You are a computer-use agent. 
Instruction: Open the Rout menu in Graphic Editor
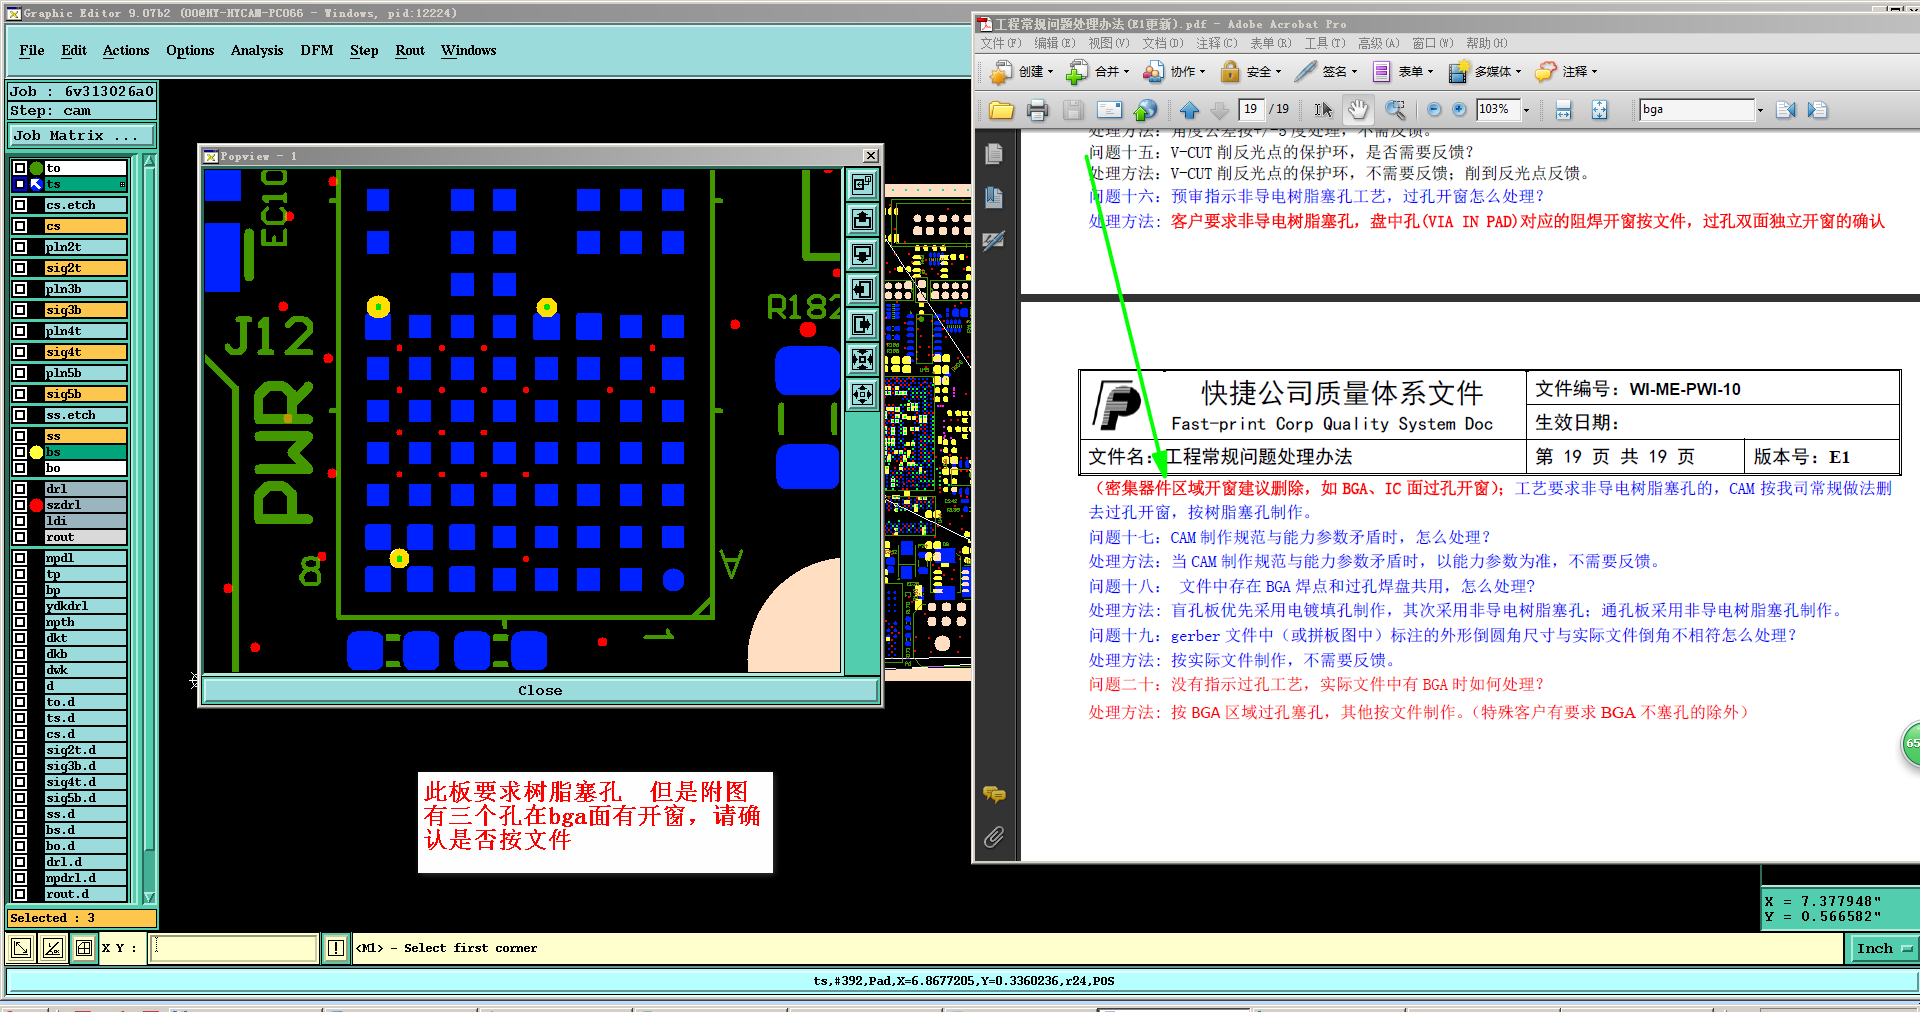click(x=410, y=50)
